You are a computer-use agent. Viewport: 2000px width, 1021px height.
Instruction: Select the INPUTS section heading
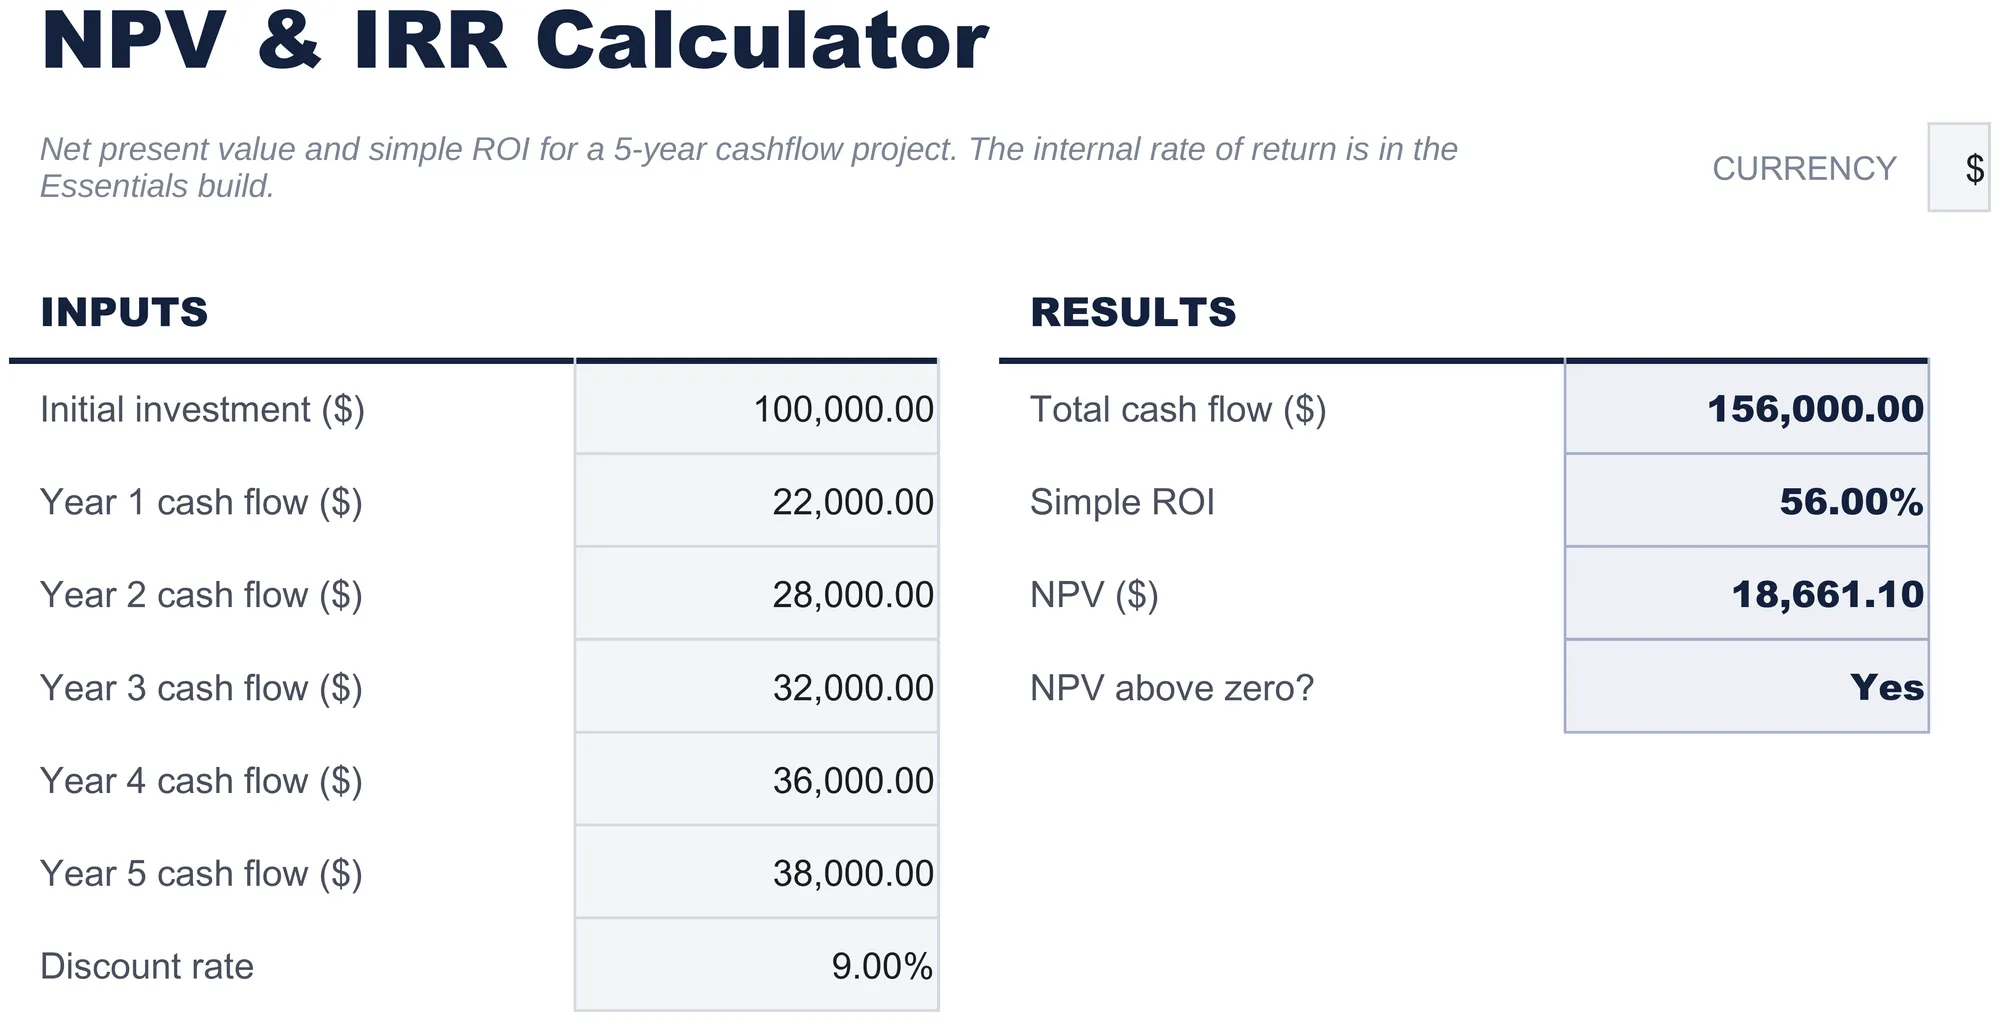tap(124, 312)
